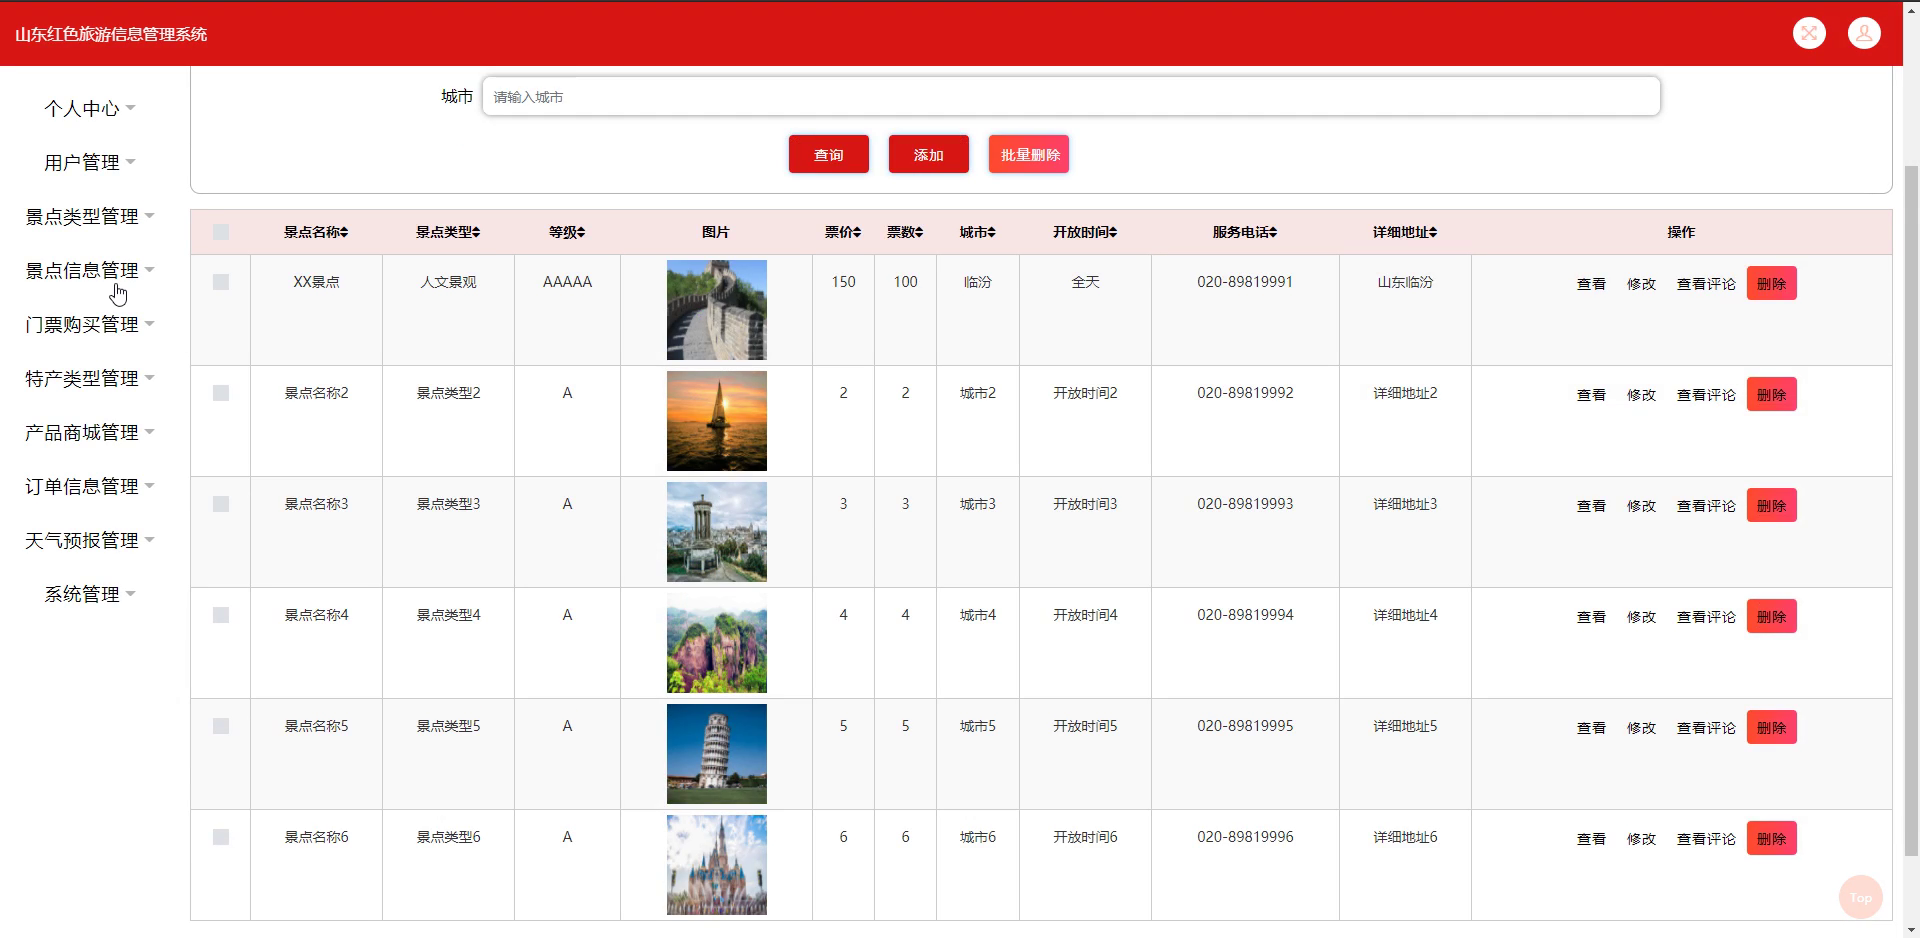This screenshot has width=1920, height=938.
Task: Check the row checkbox for 景点名称5
Action: pos(221,726)
